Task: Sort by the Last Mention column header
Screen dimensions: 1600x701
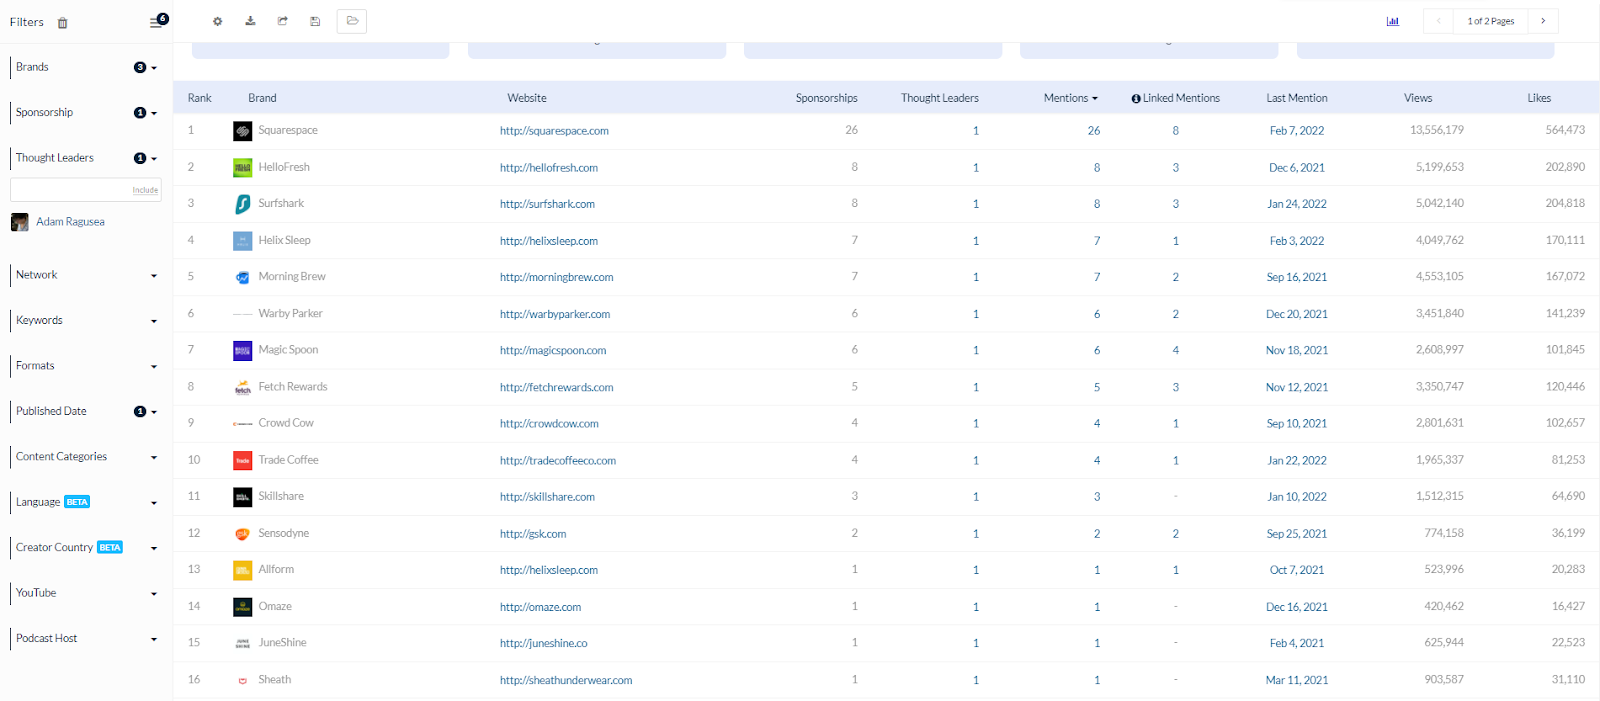Action: click(x=1297, y=98)
